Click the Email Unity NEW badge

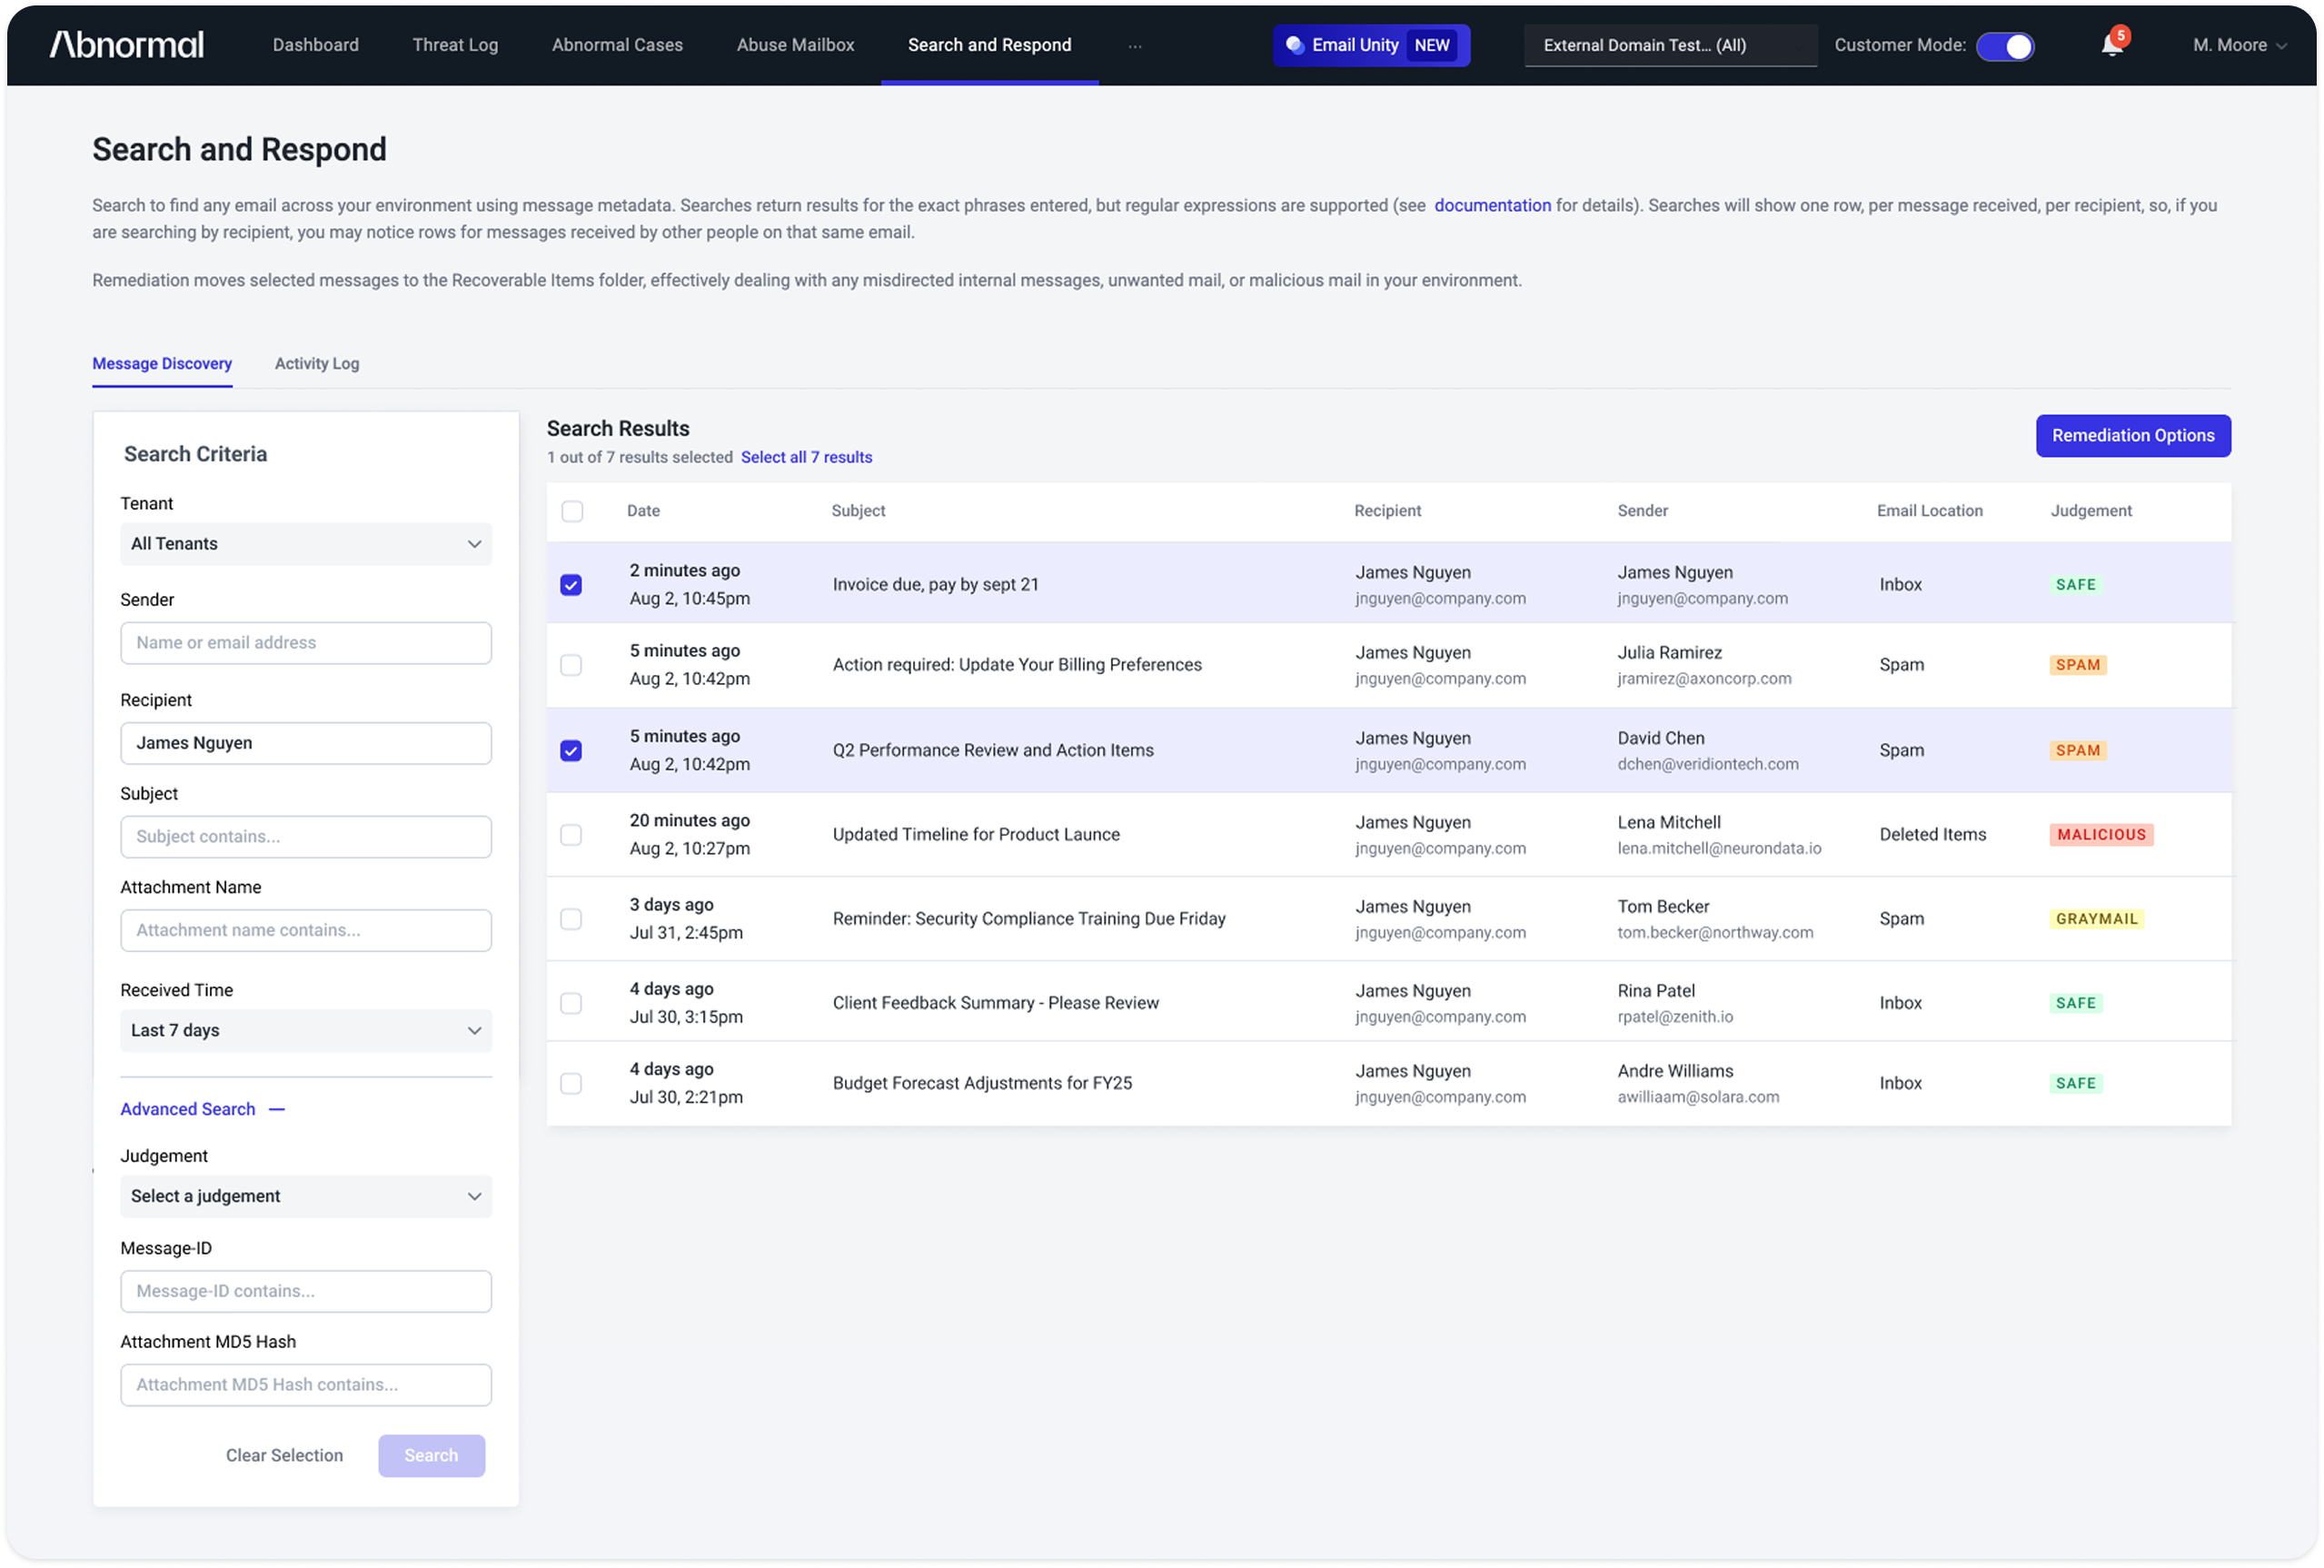(x=1371, y=45)
